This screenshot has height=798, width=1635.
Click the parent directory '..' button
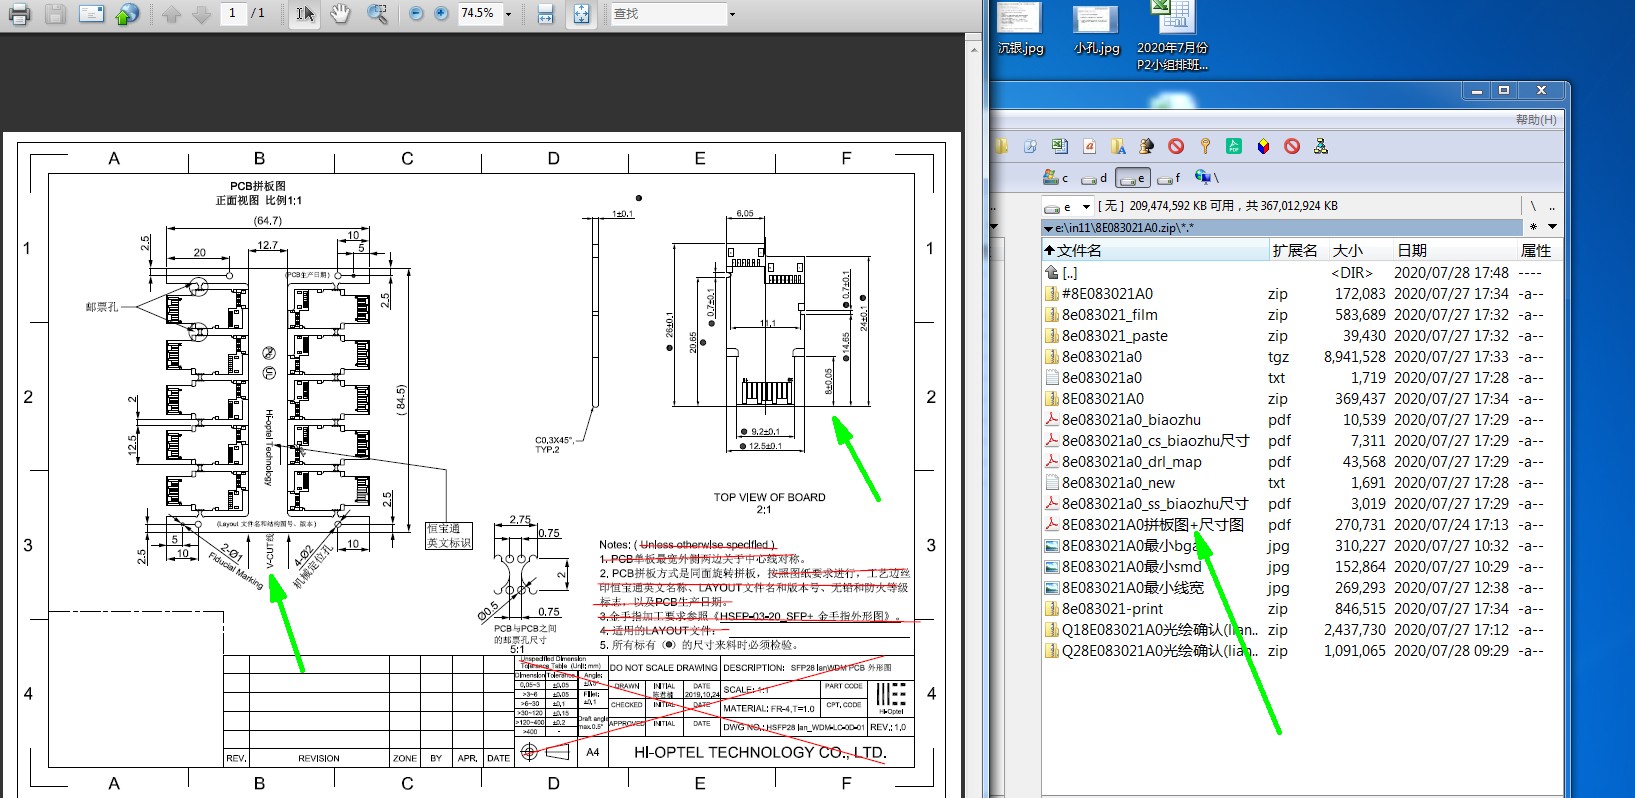coord(1551,206)
